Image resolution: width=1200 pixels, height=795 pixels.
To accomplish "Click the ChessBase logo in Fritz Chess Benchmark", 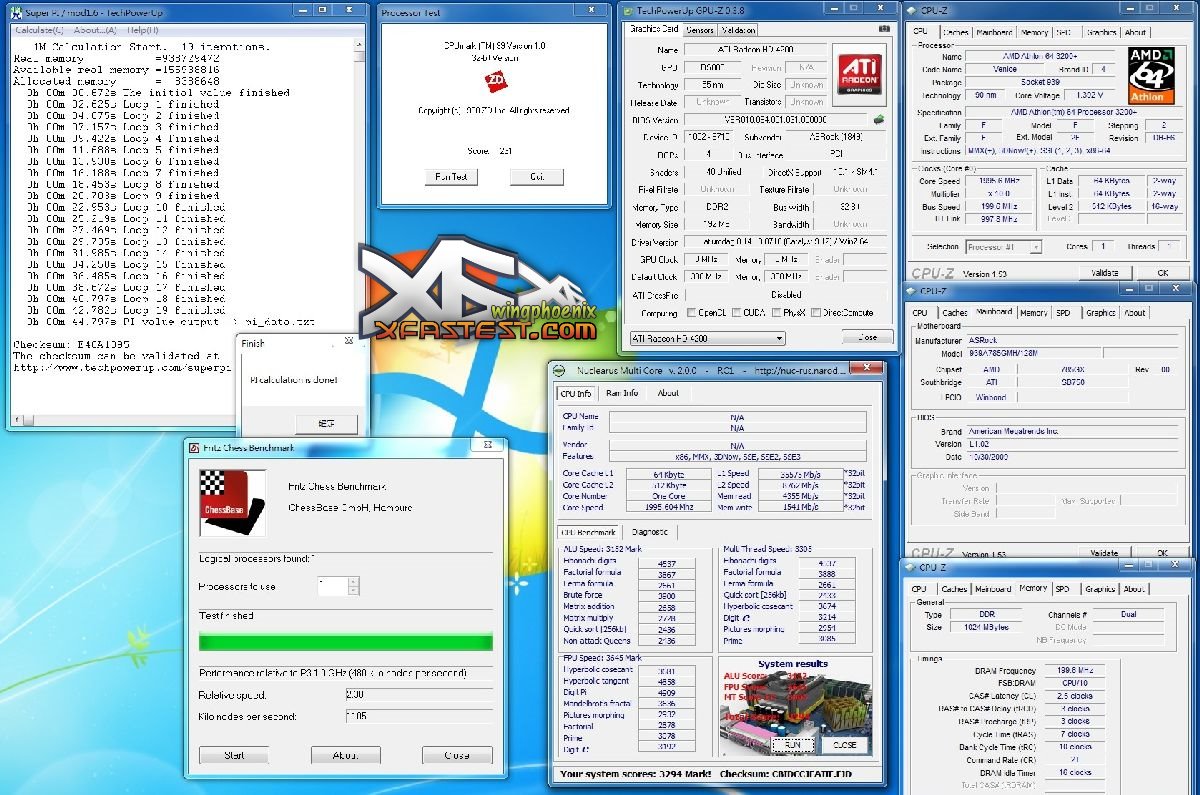I will [x=232, y=502].
